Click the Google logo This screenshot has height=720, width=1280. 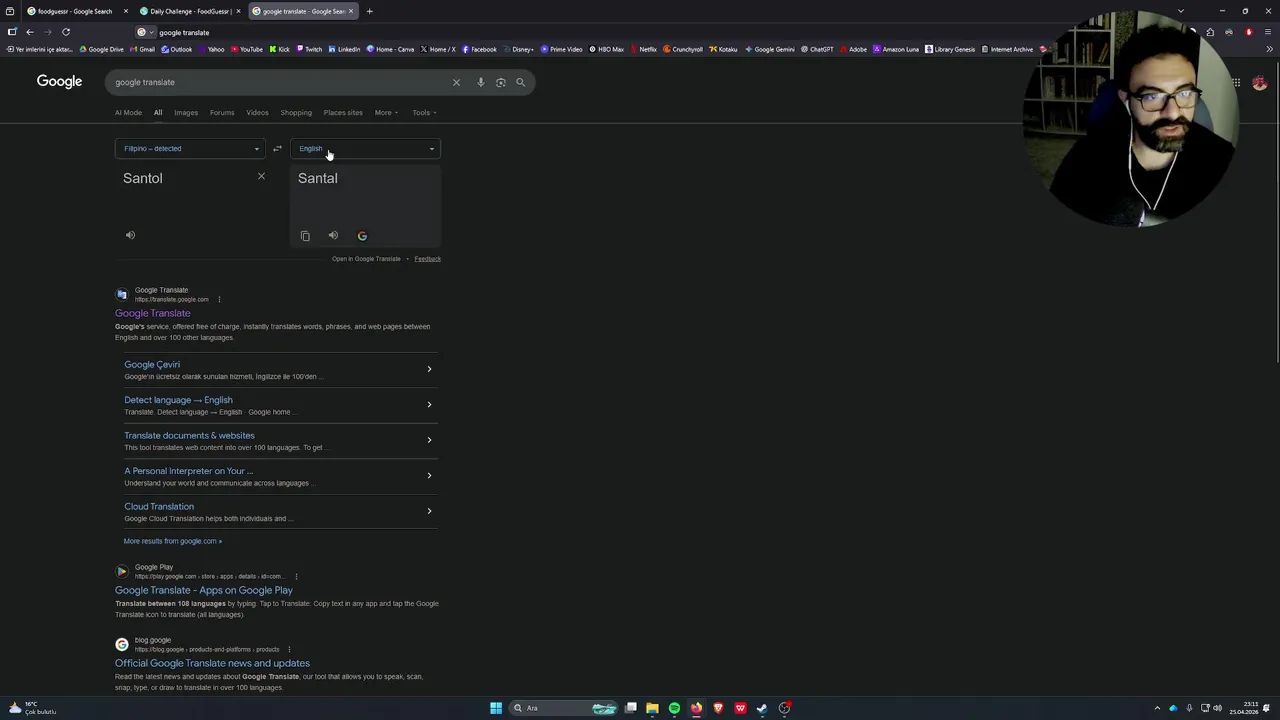pyautogui.click(x=59, y=81)
